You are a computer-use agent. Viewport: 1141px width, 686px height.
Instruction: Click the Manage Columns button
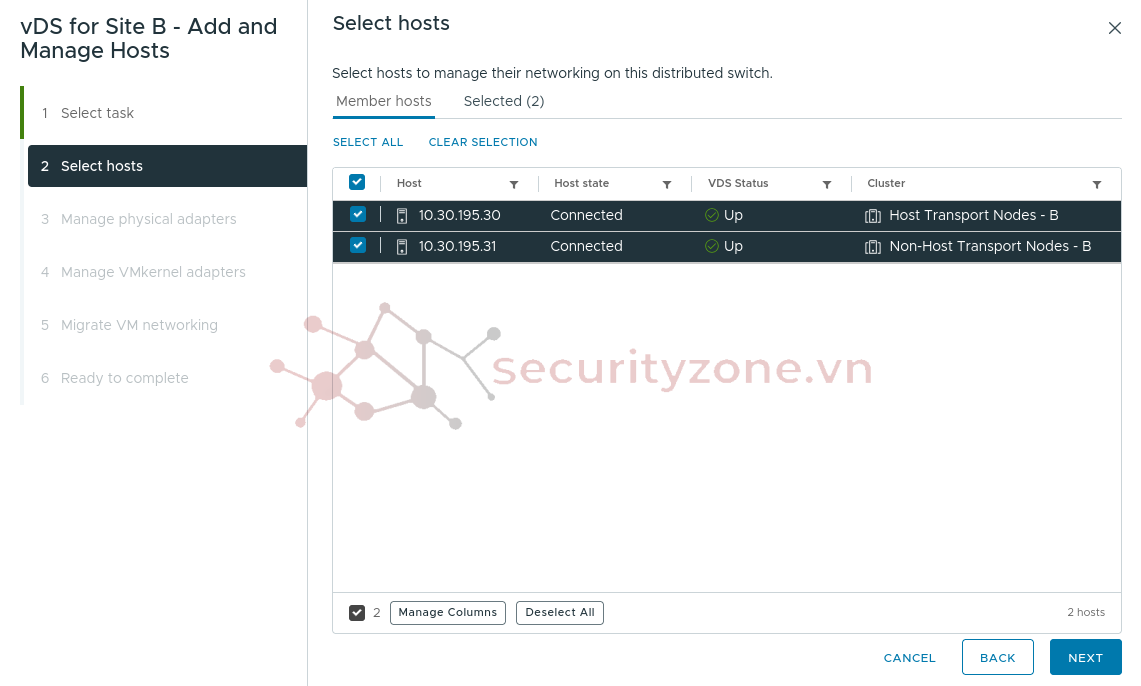pyautogui.click(x=447, y=613)
